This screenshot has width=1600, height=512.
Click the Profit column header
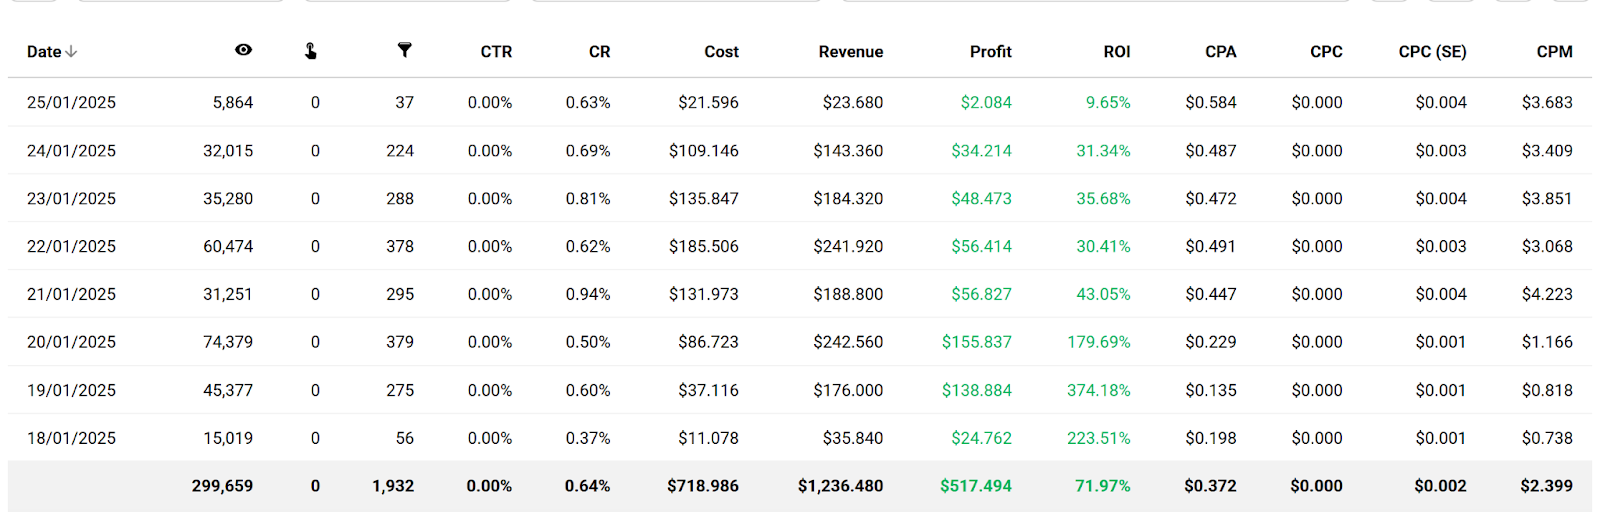pos(990,52)
